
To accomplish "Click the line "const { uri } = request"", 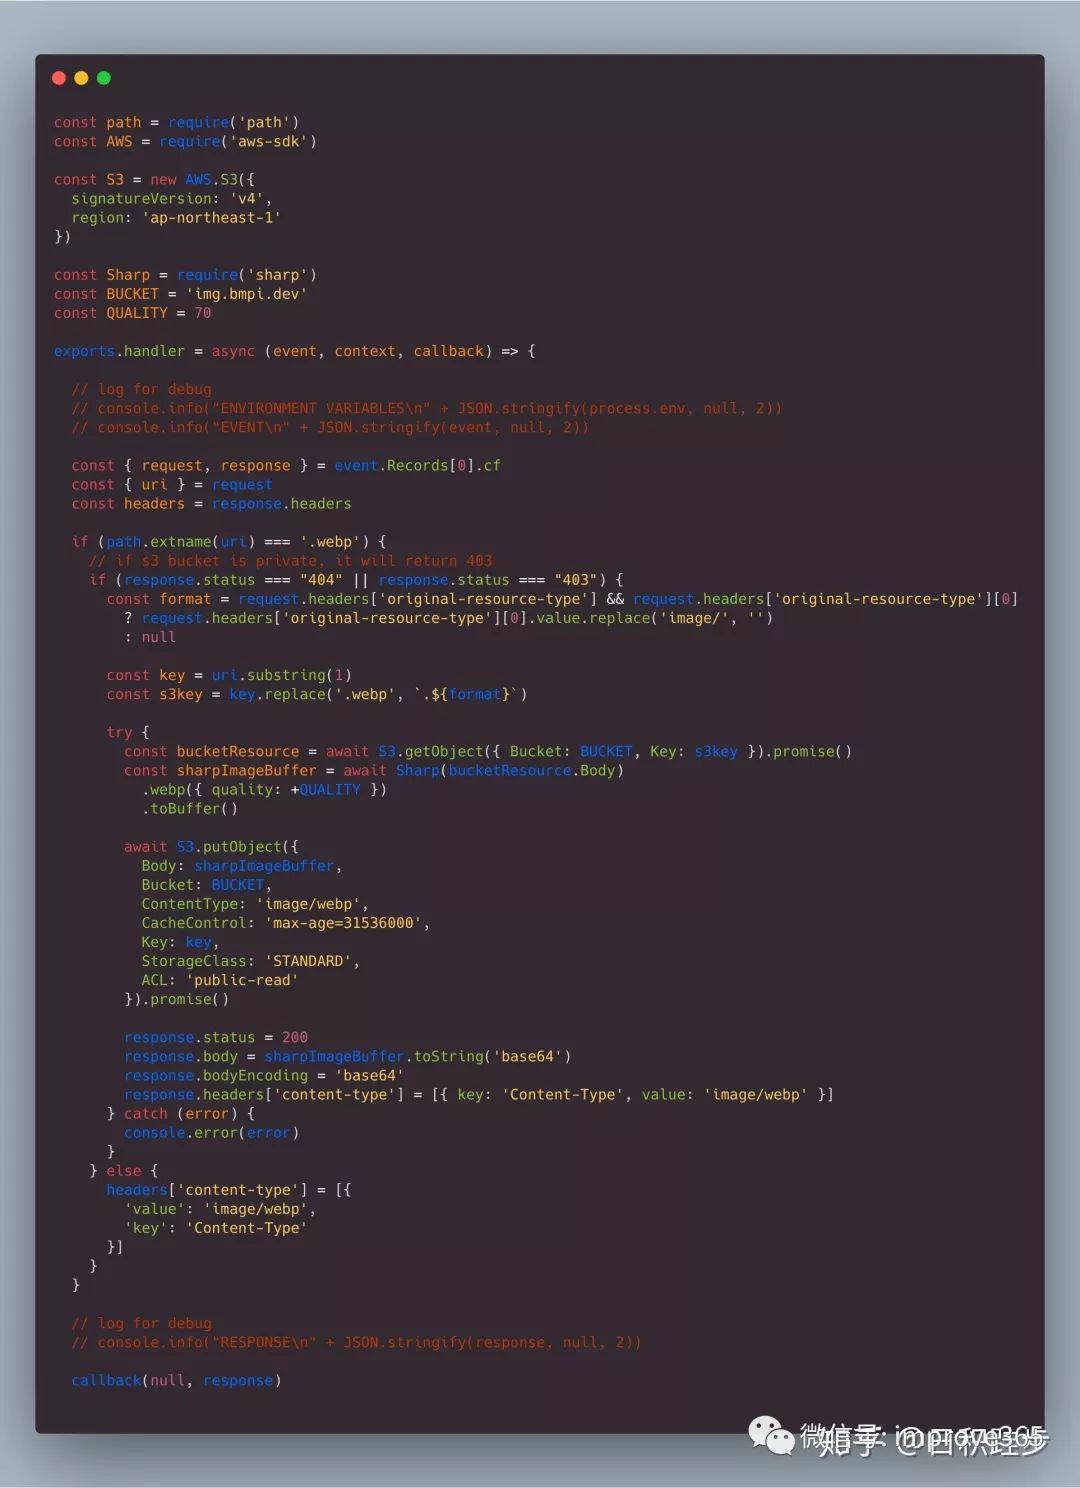I will [171, 485].
